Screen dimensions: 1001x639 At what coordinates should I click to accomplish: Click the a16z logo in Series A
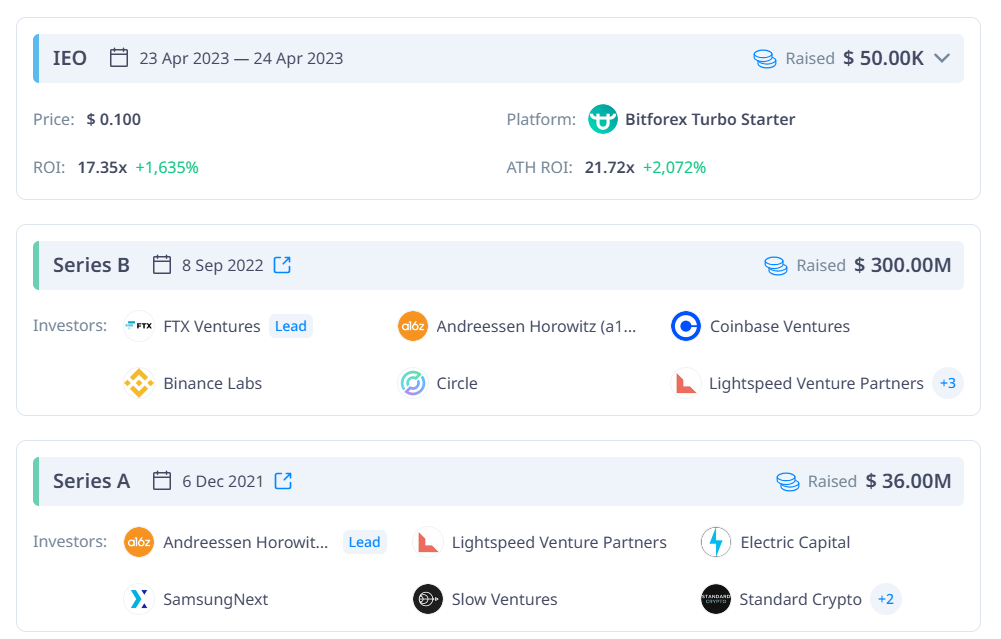[x=139, y=542]
